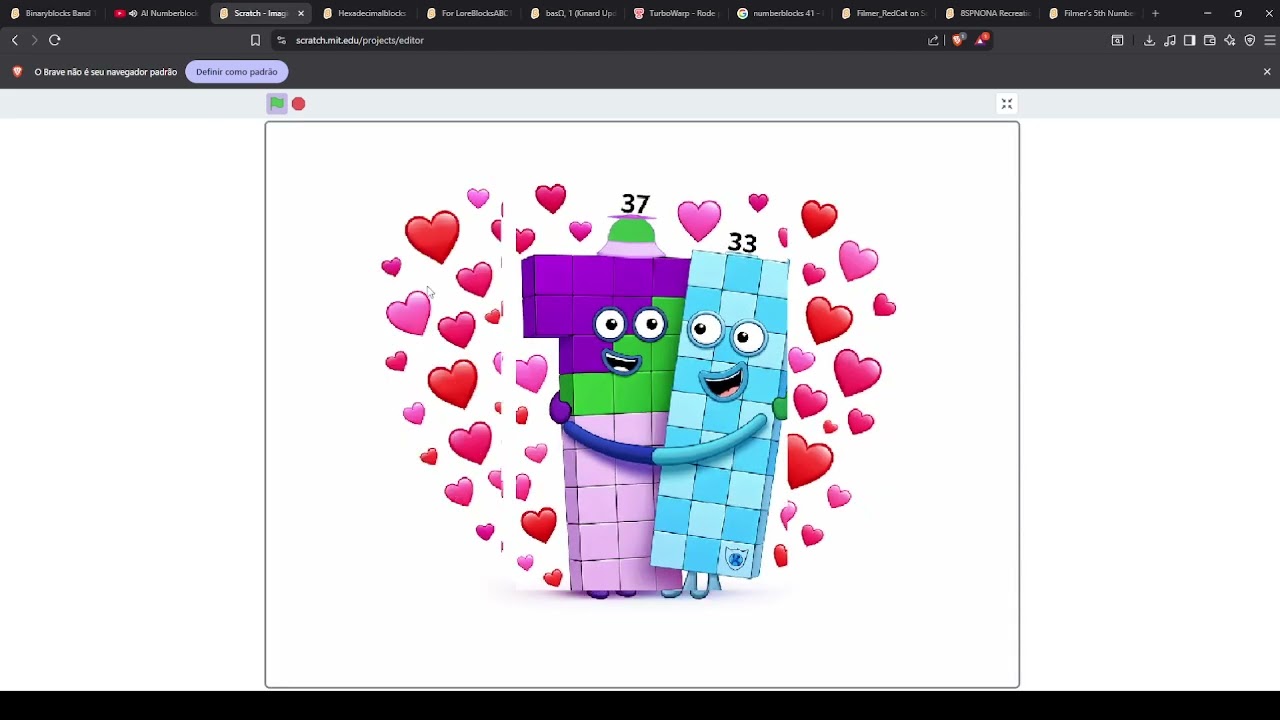Go back to the previous page
Screen dimensions: 1280x720
click(x=15, y=40)
